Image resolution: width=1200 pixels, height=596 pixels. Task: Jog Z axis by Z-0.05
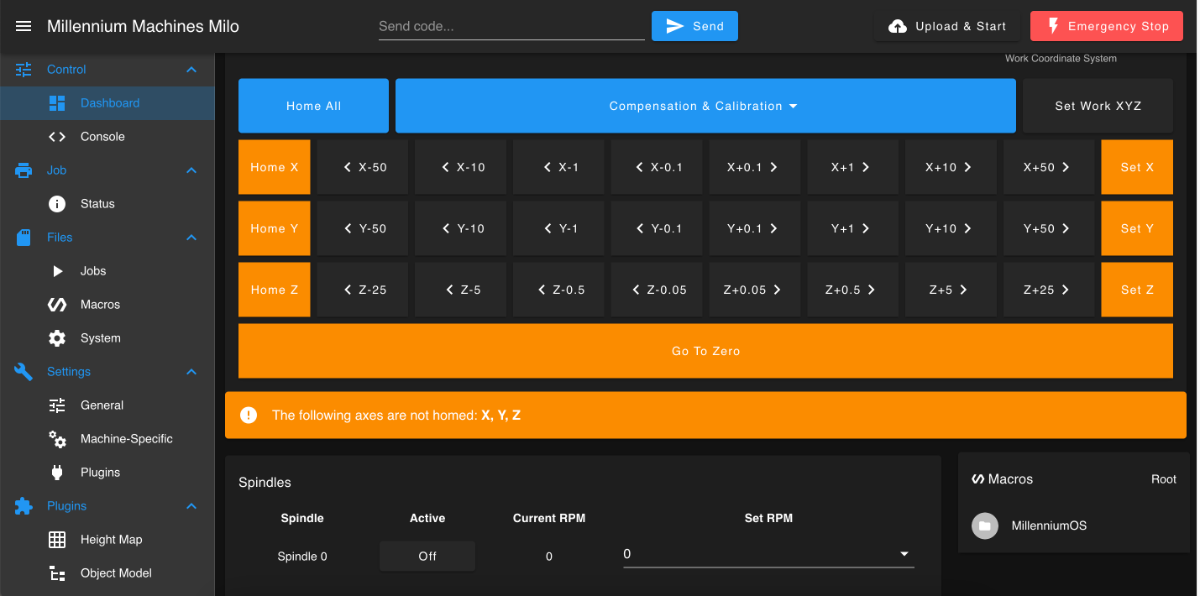point(656,290)
